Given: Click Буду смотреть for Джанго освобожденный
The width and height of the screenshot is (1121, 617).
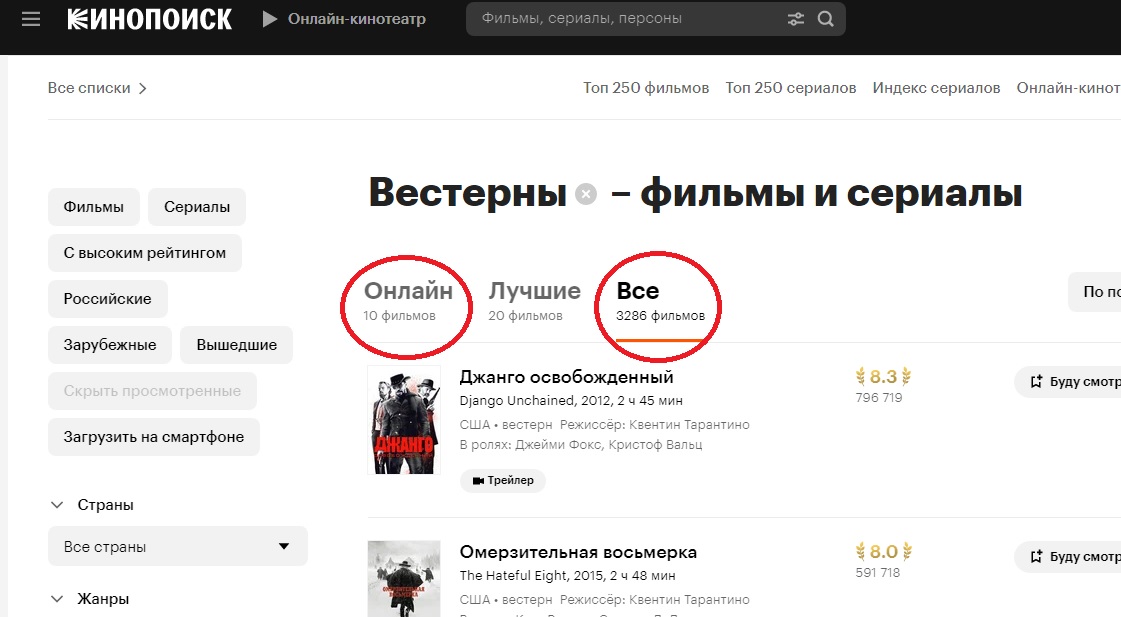Looking at the screenshot, I should point(1068,382).
